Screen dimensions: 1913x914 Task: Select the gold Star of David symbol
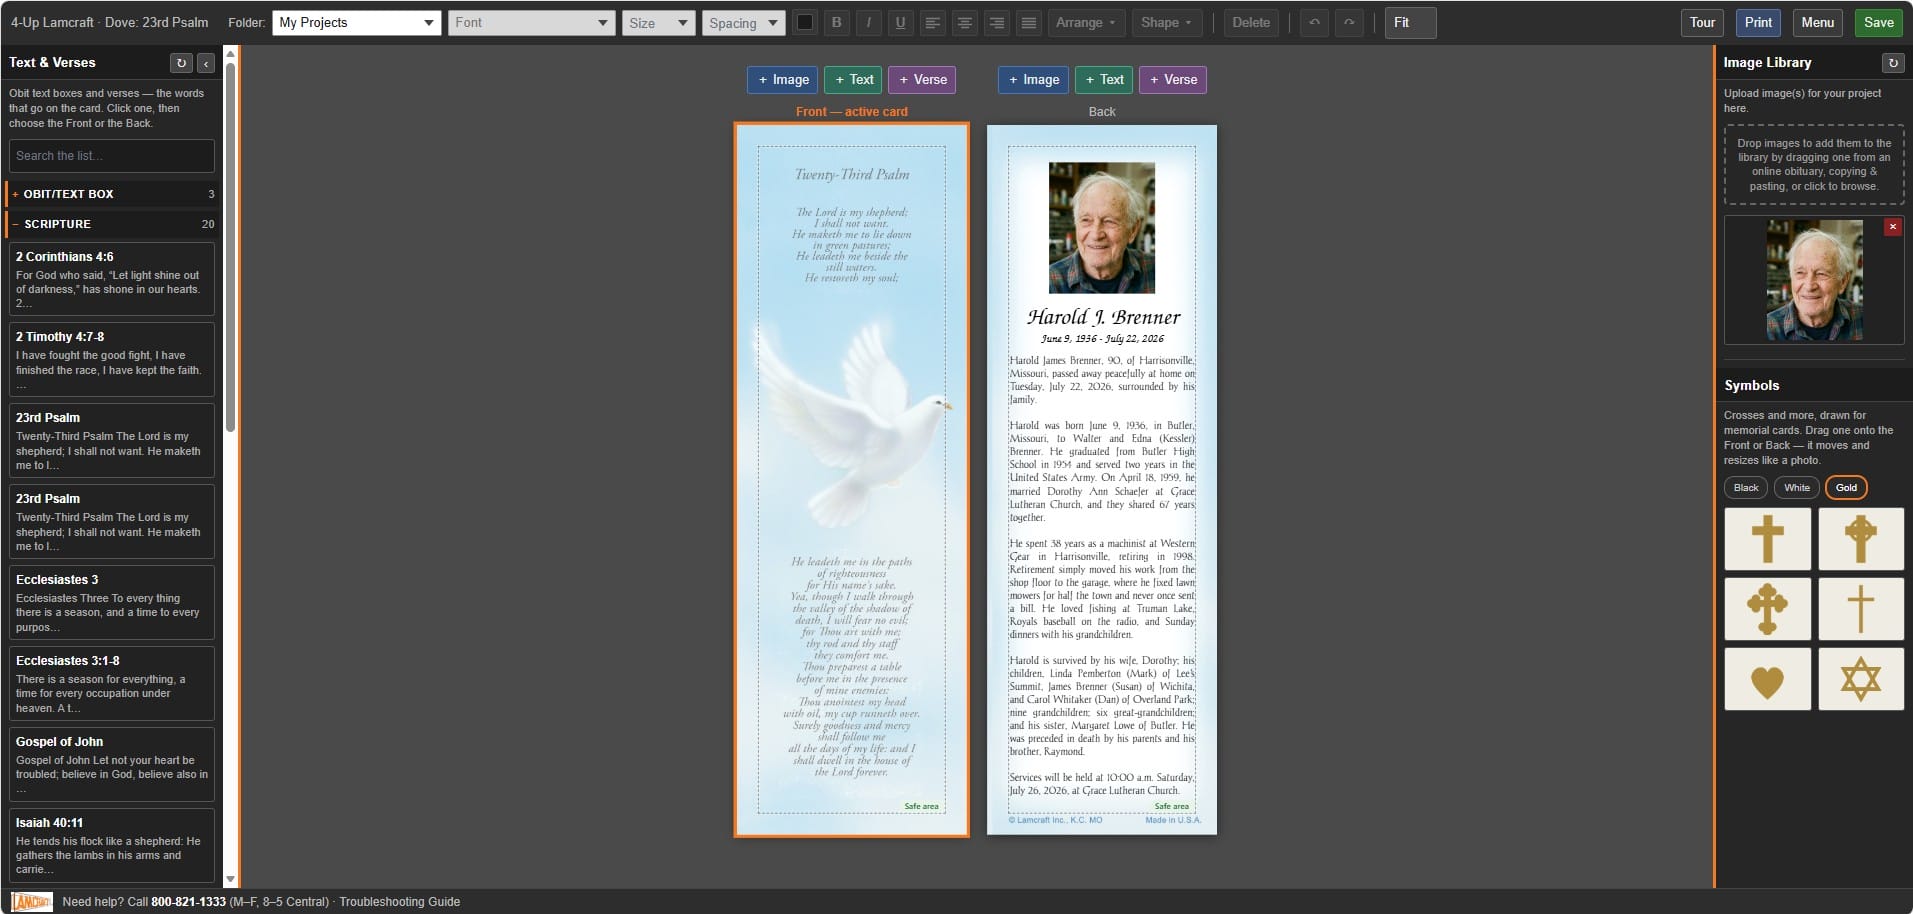point(1860,679)
